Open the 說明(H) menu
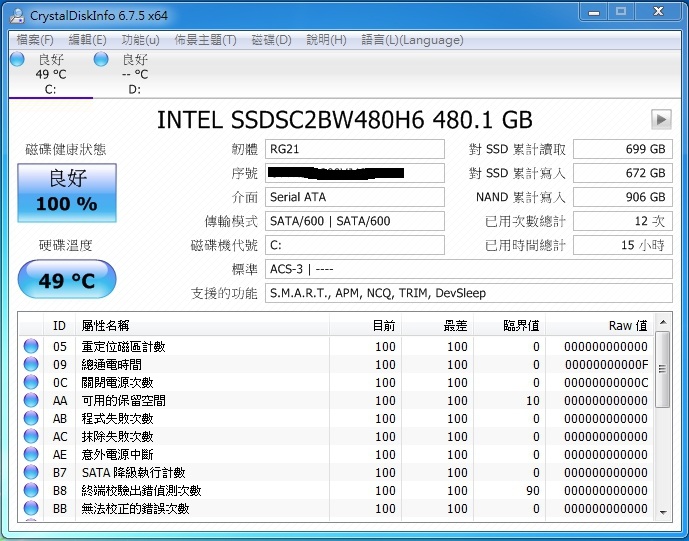This screenshot has width=689, height=541. click(326, 40)
